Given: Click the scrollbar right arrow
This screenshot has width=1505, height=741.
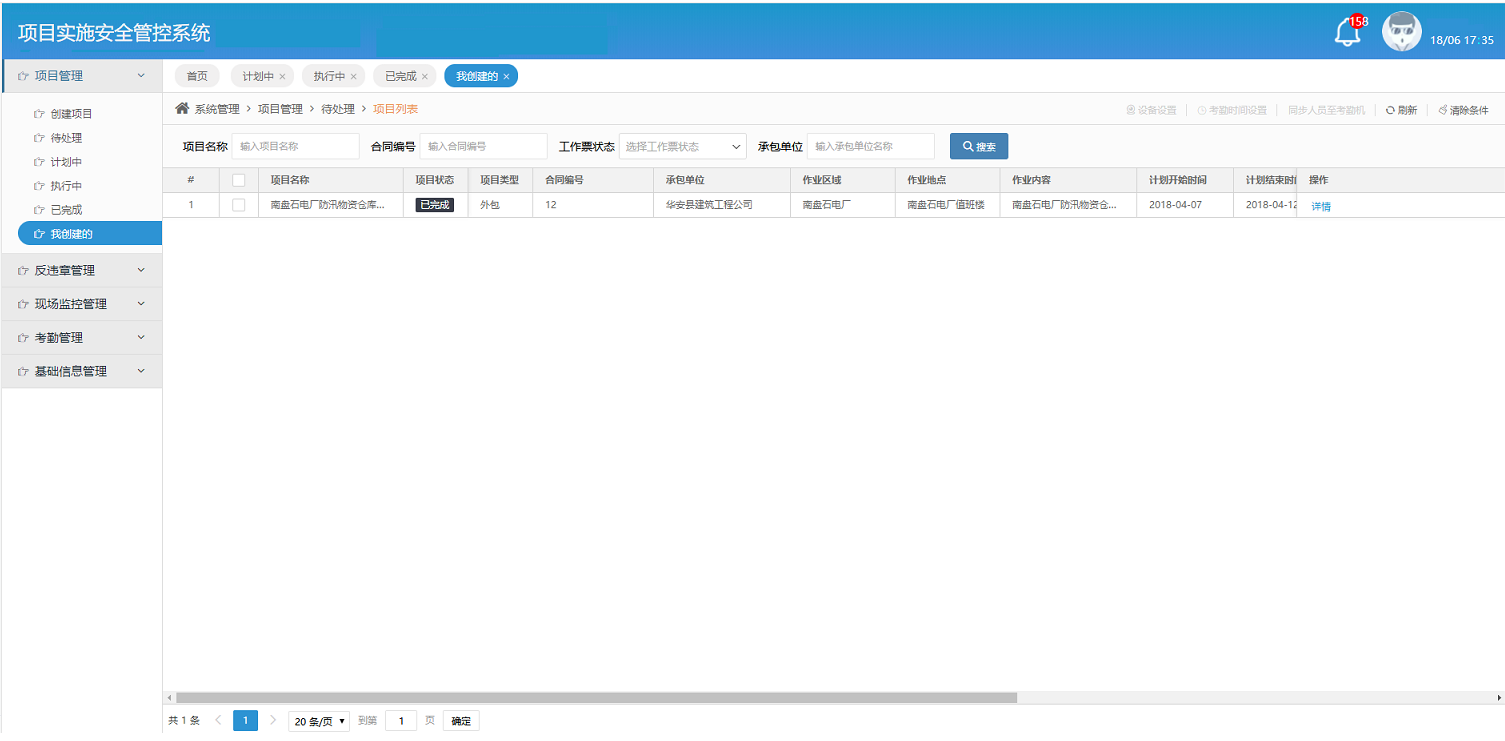Looking at the screenshot, I should click(x=1499, y=697).
